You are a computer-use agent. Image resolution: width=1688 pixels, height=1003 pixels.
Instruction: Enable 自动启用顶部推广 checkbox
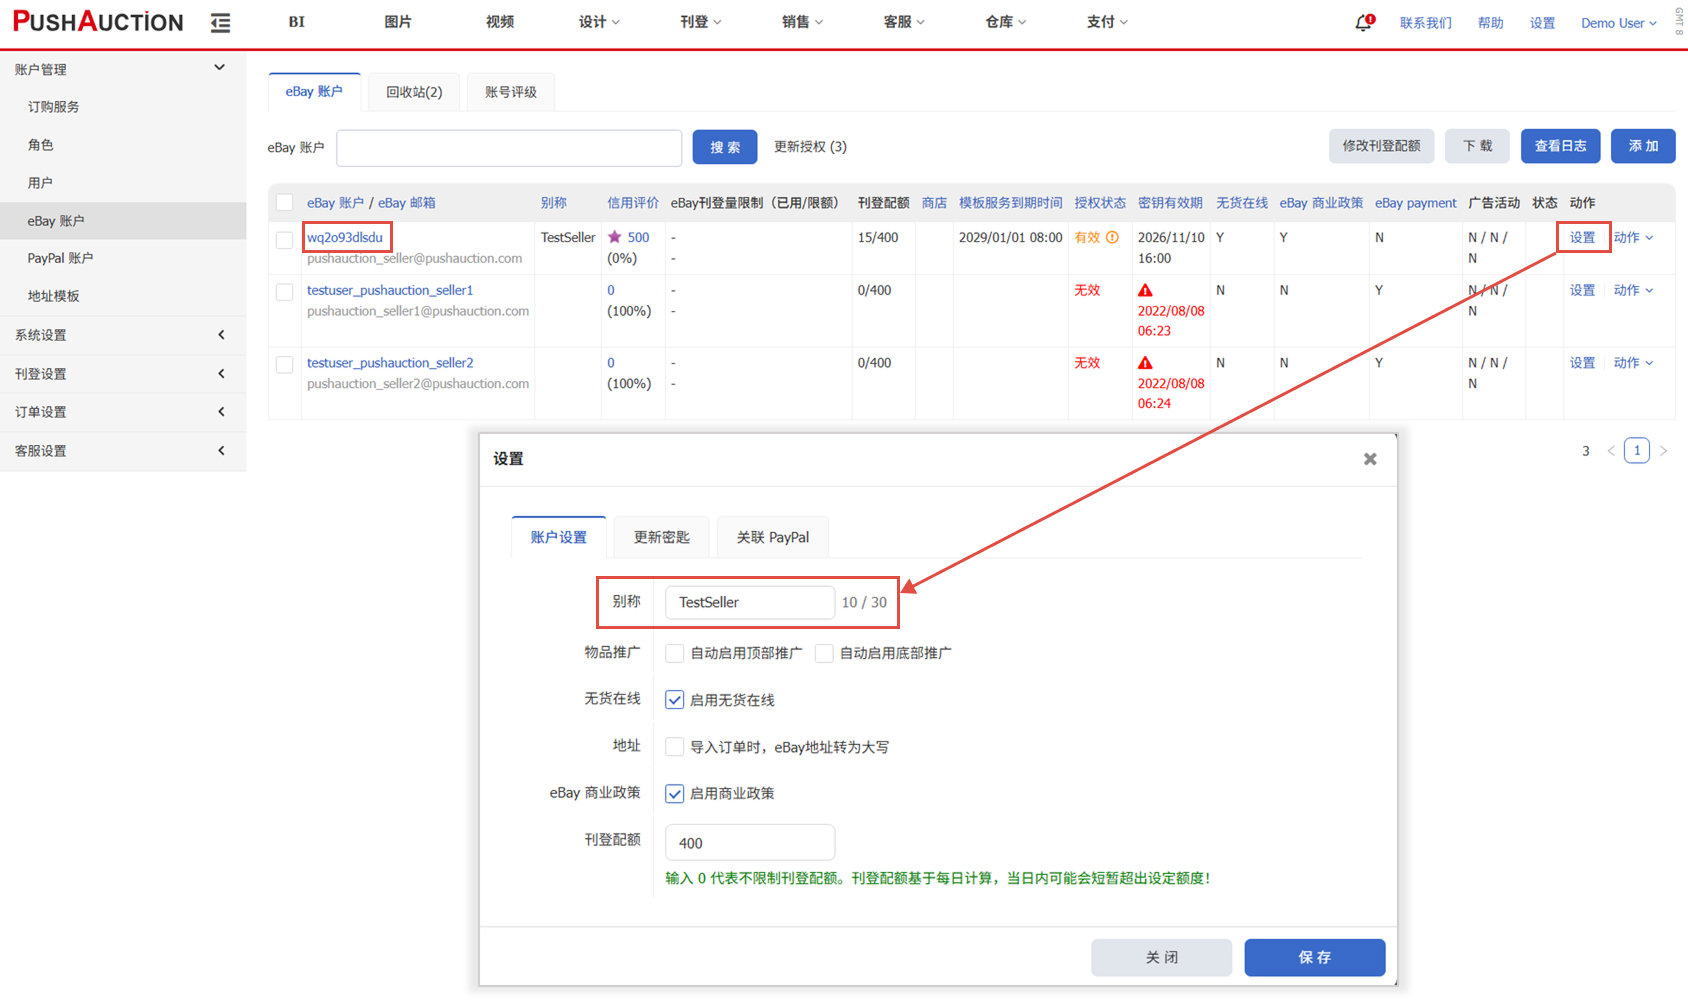coord(675,653)
